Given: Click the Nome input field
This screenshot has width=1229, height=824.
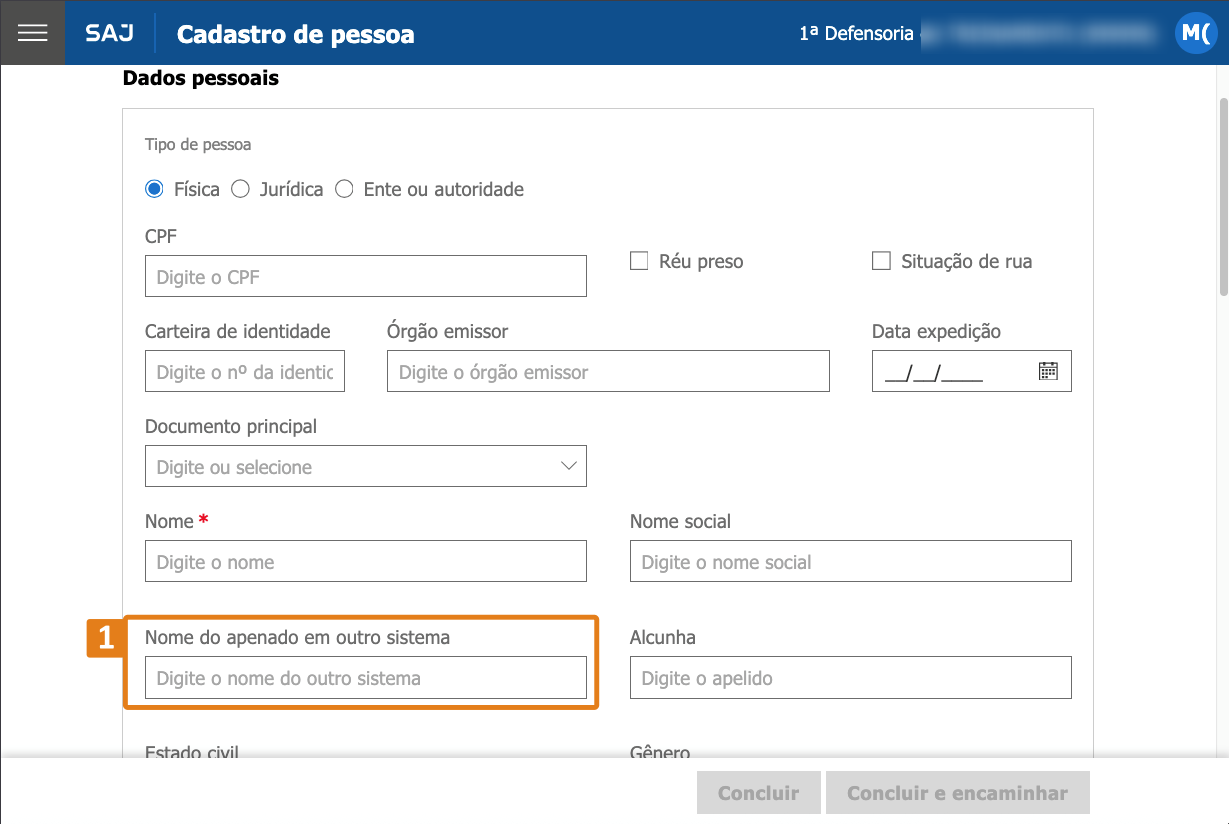Looking at the screenshot, I should click(366, 561).
